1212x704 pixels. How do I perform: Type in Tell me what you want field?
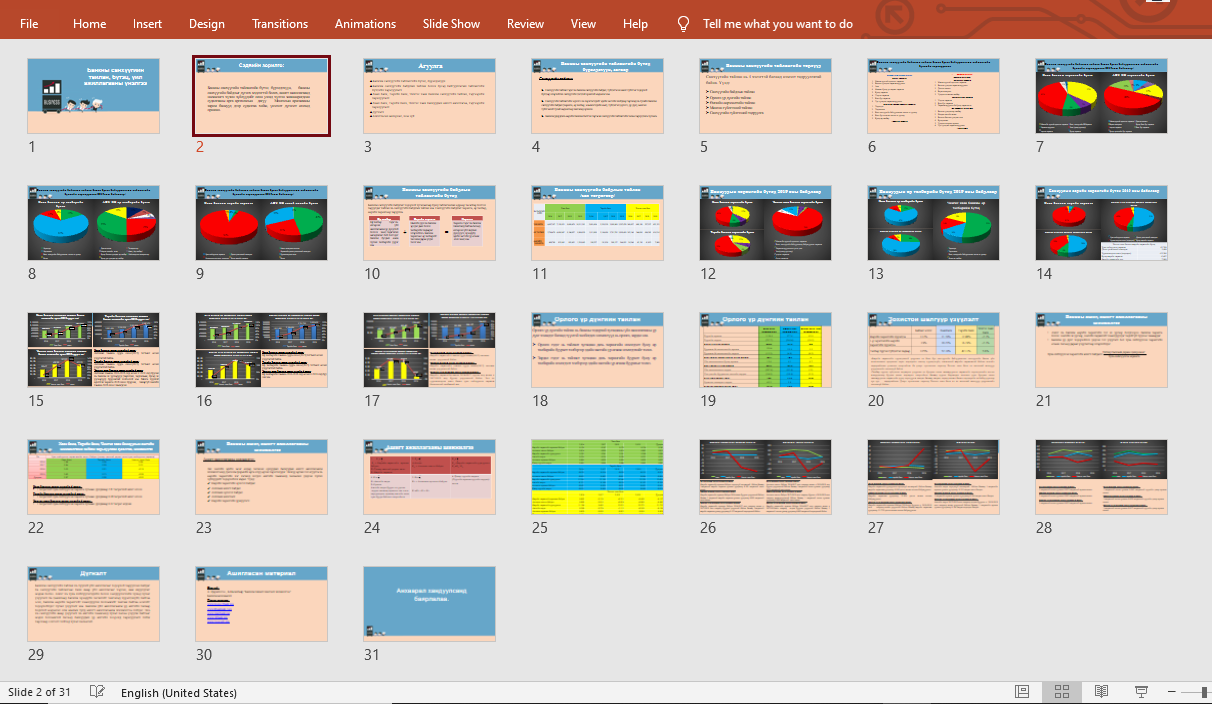click(x=777, y=23)
